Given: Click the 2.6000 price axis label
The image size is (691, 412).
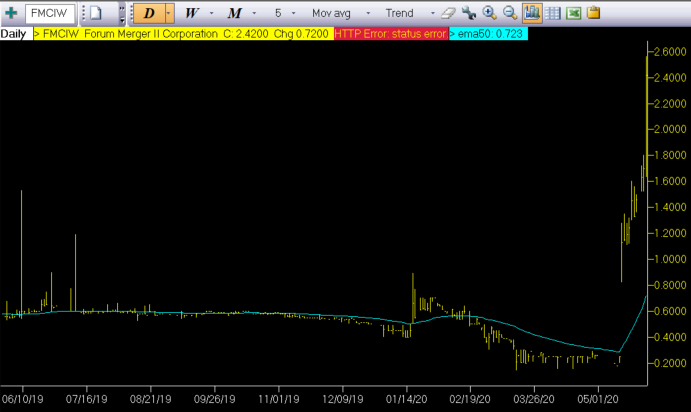Looking at the screenshot, I should (670, 52).
